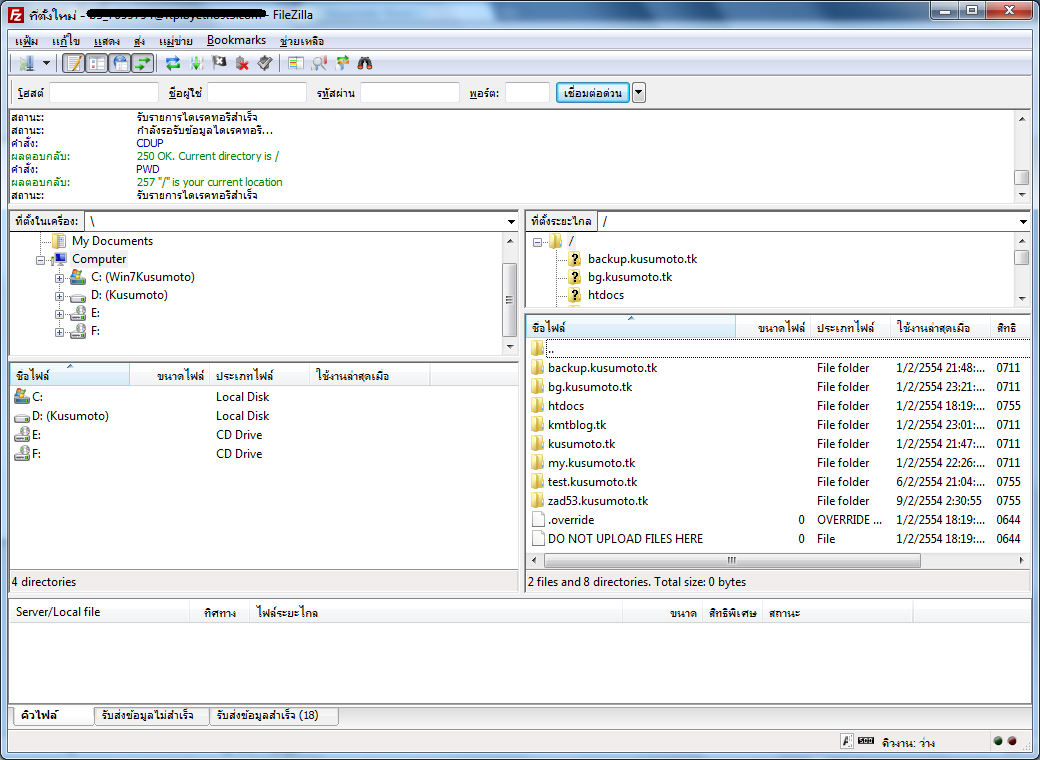Click the remote file list horizontal scrollbar
The image size is (1040, 760).
pyautogui.click(x=732, y=560)
